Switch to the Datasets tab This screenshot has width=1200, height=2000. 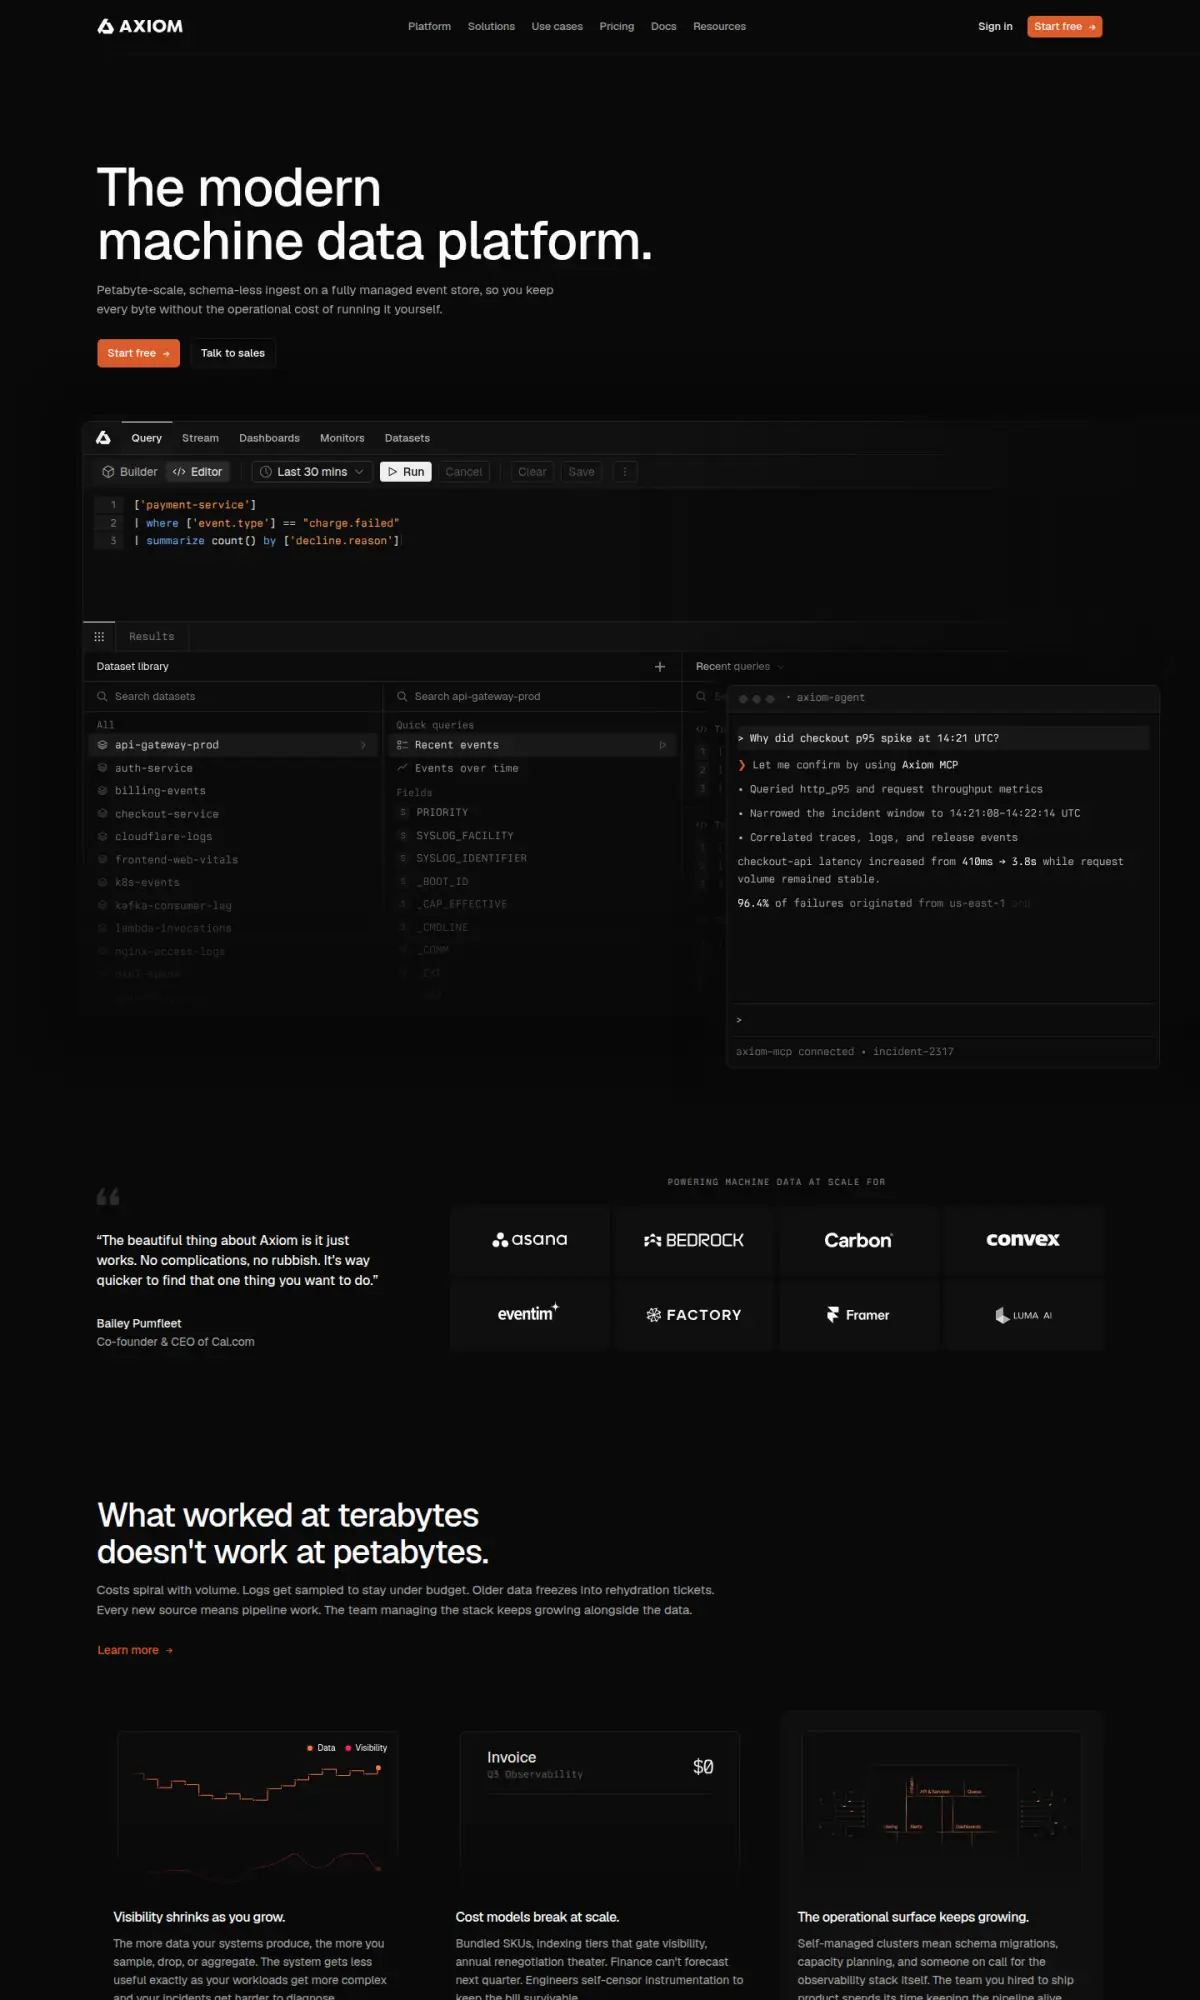[407, 438]
